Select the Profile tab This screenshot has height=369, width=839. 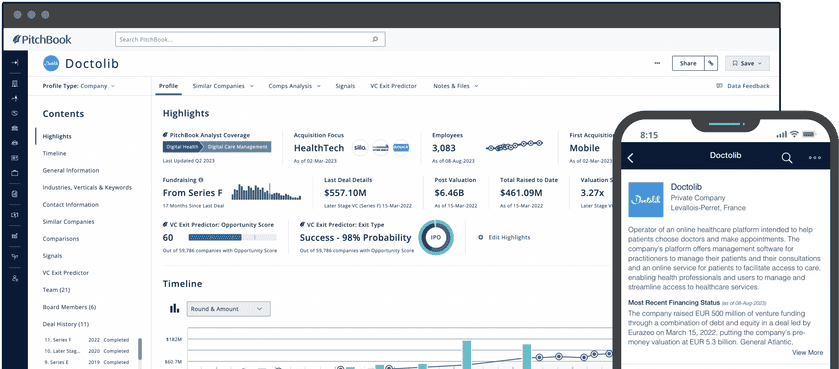[x=169, y=86]
